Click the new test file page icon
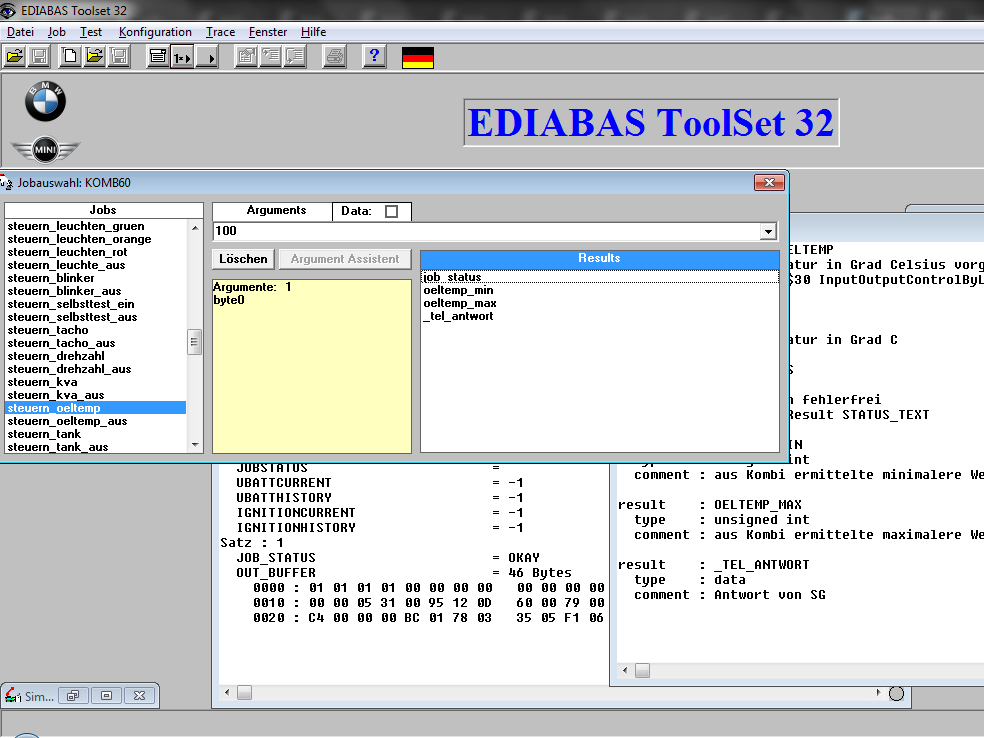 point(70,57)
